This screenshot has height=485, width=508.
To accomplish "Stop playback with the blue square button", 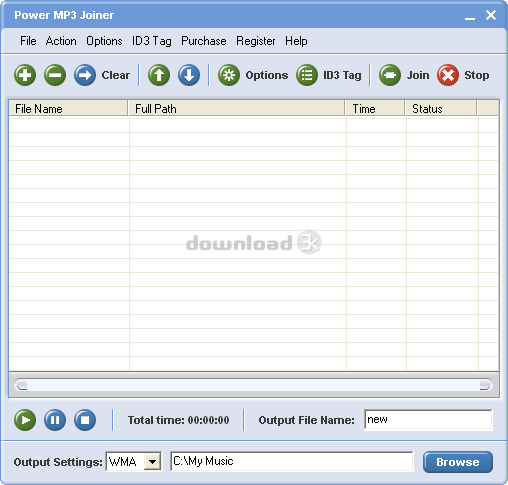I will click(x=85, y=420).
